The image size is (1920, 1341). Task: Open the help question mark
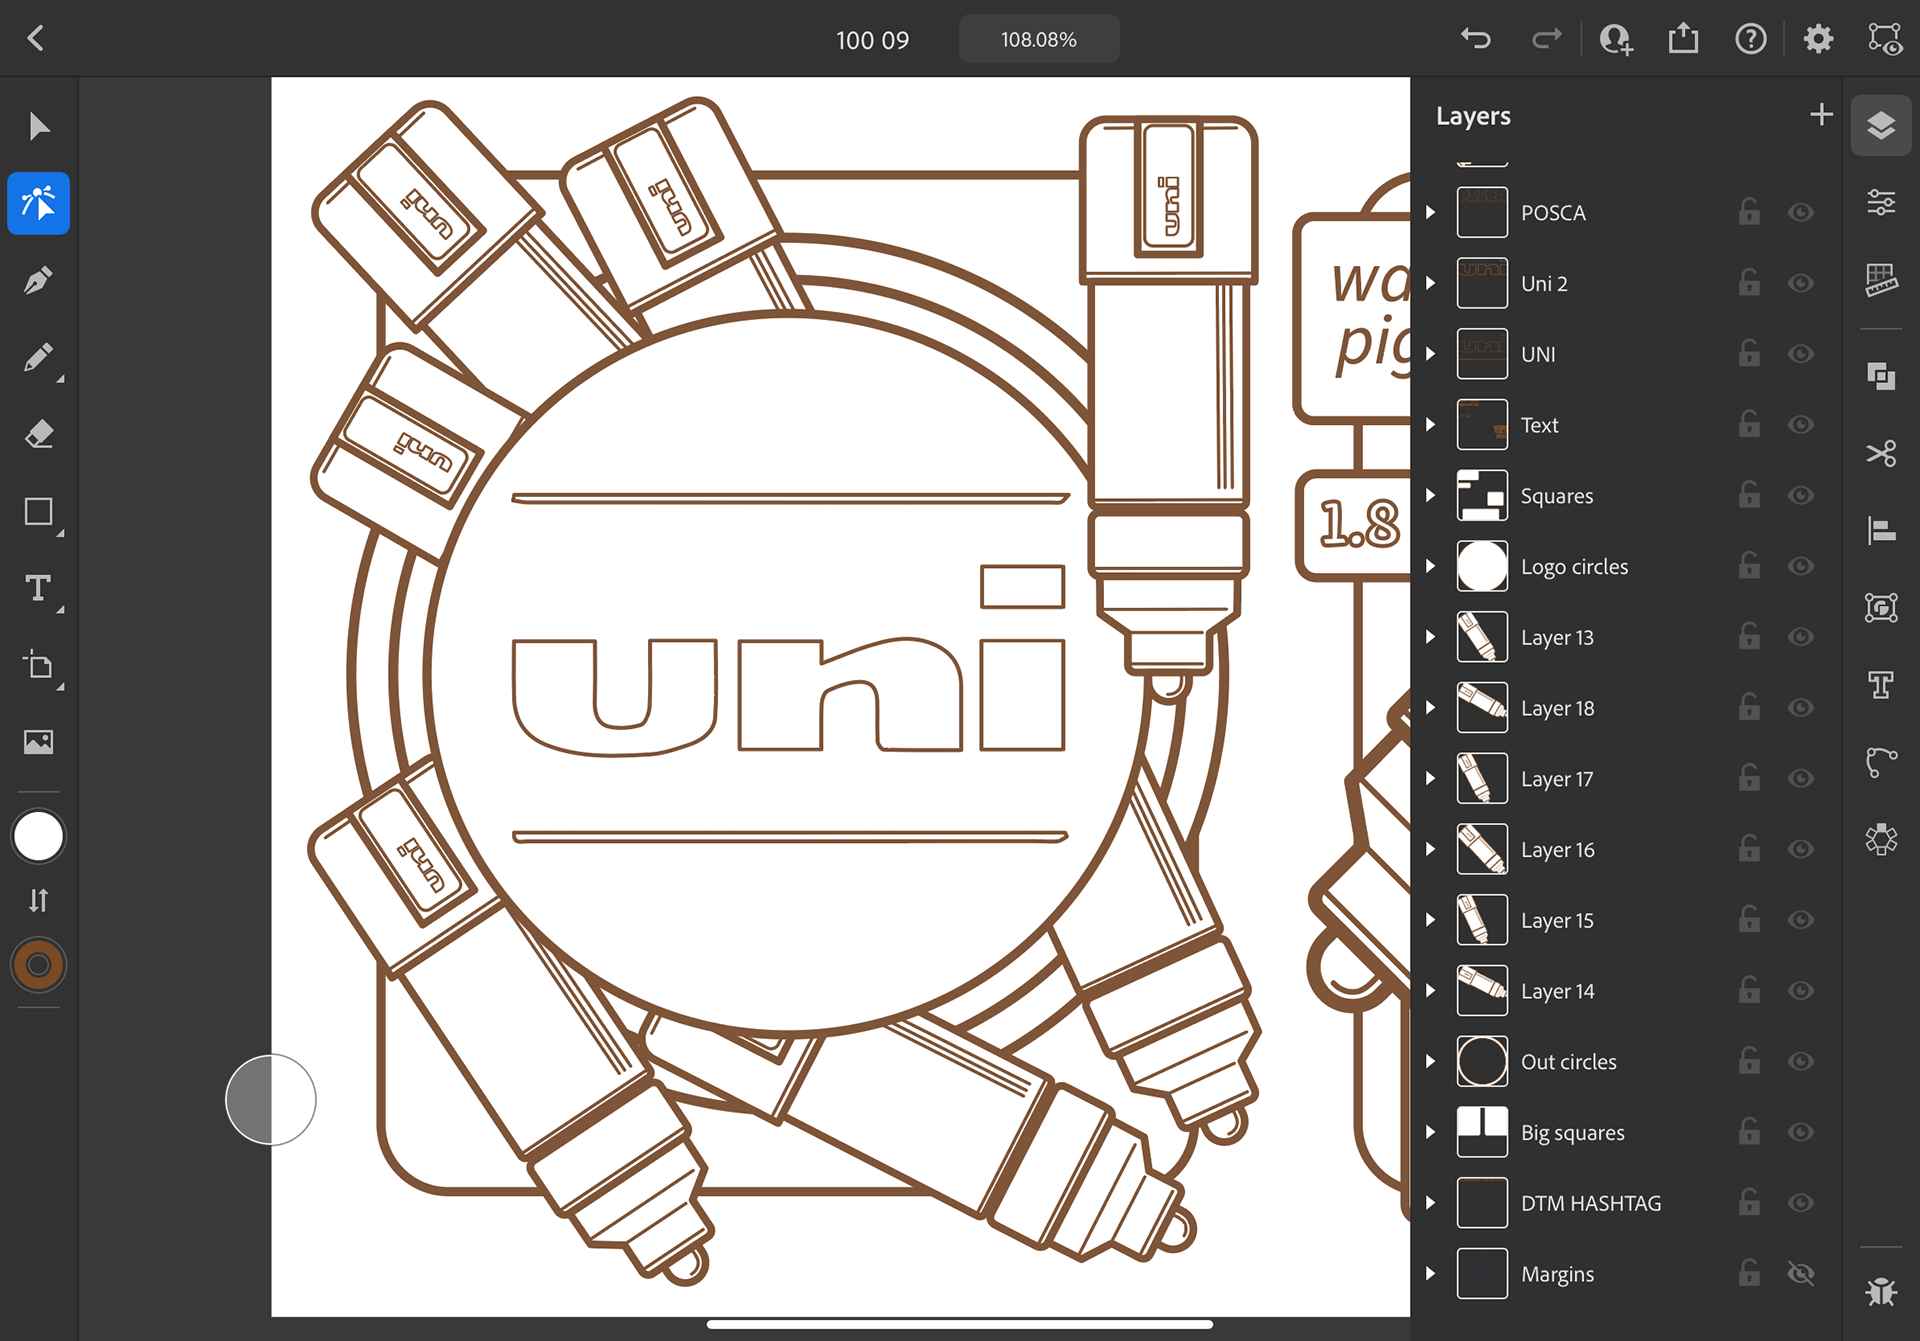point(1751,39)
